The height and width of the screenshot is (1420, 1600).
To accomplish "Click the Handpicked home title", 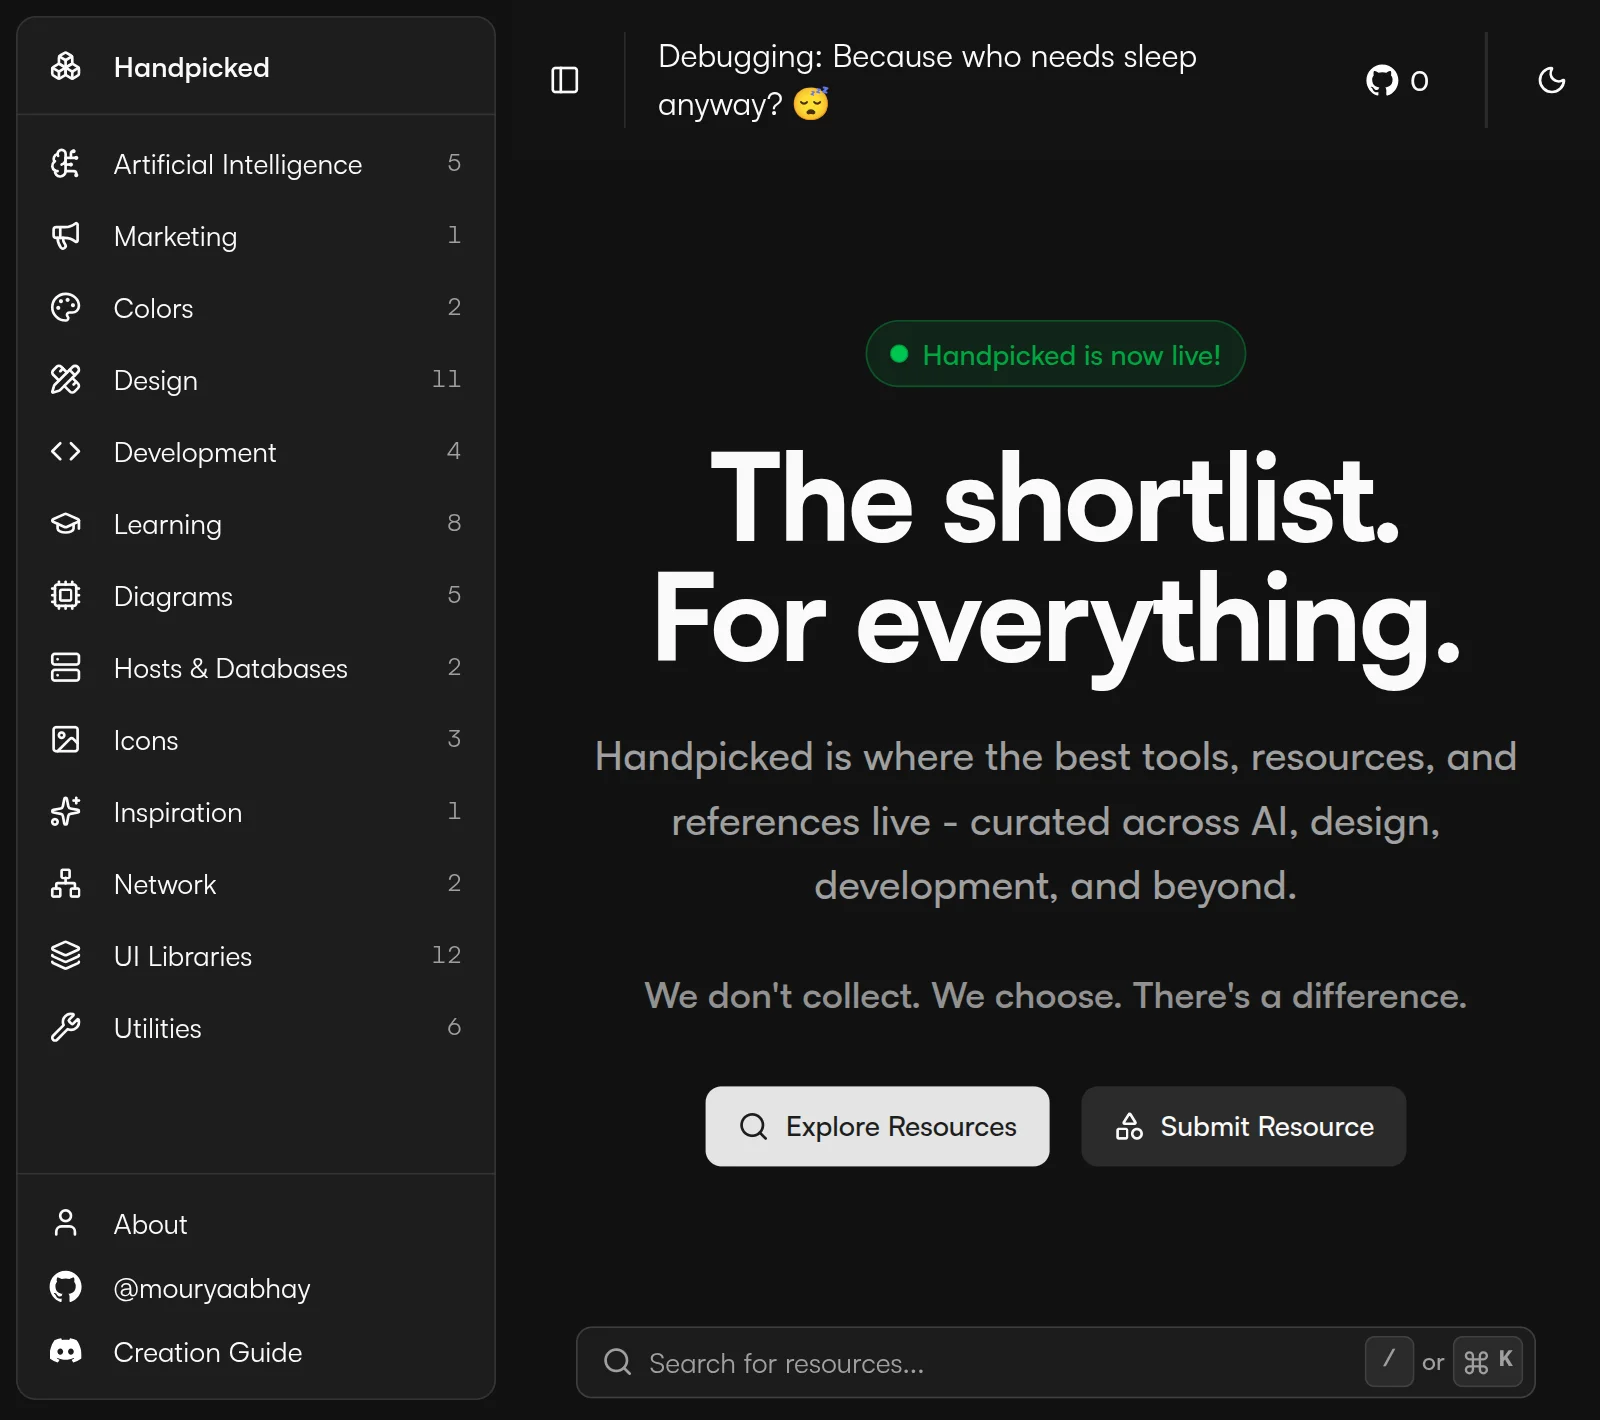I will (191, 67).
